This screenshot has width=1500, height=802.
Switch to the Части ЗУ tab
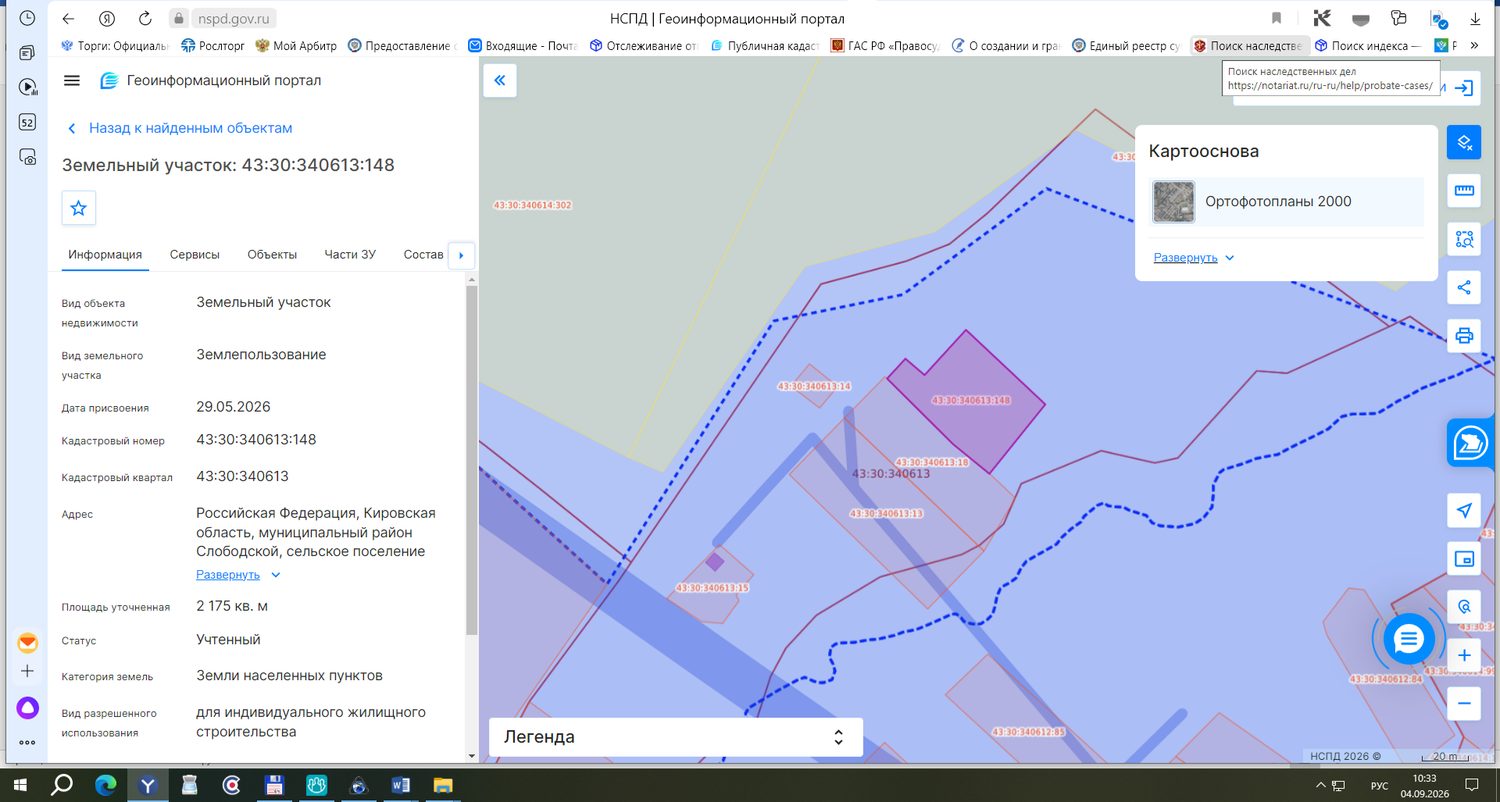pyautogui.click(x=350, y=255)
